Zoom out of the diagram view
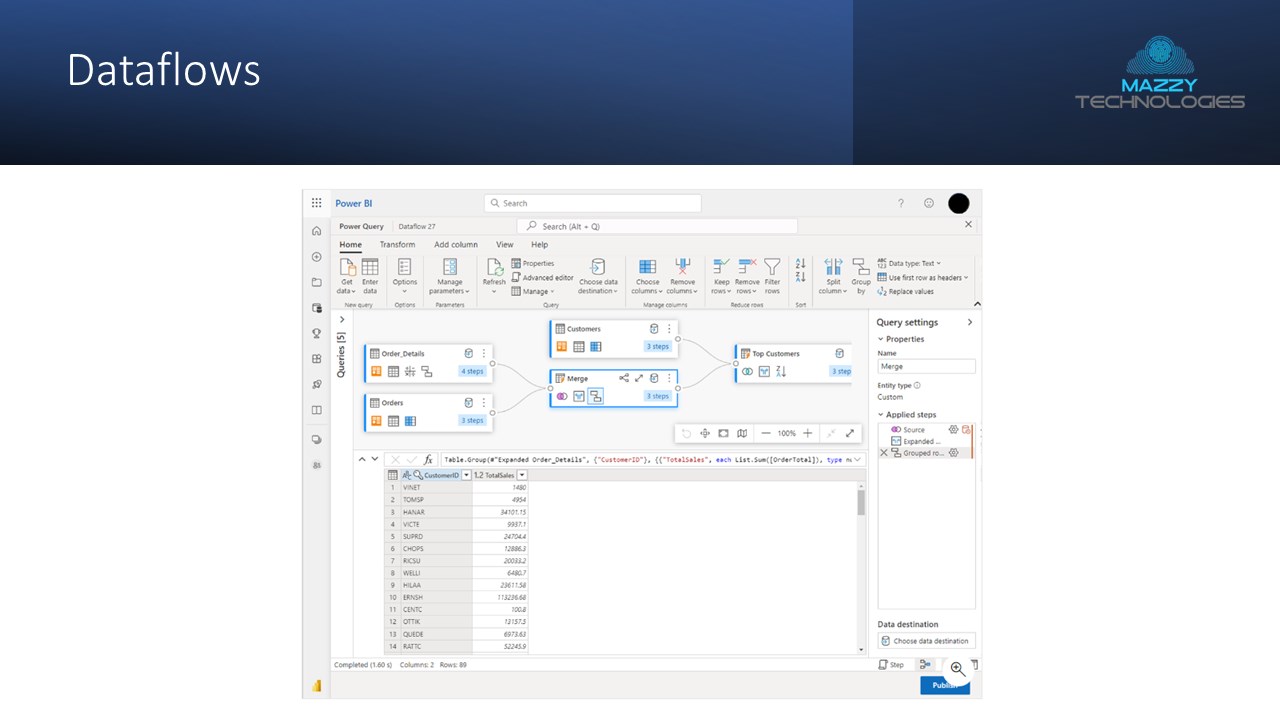 pyautogui.click(x=766, y=433)
